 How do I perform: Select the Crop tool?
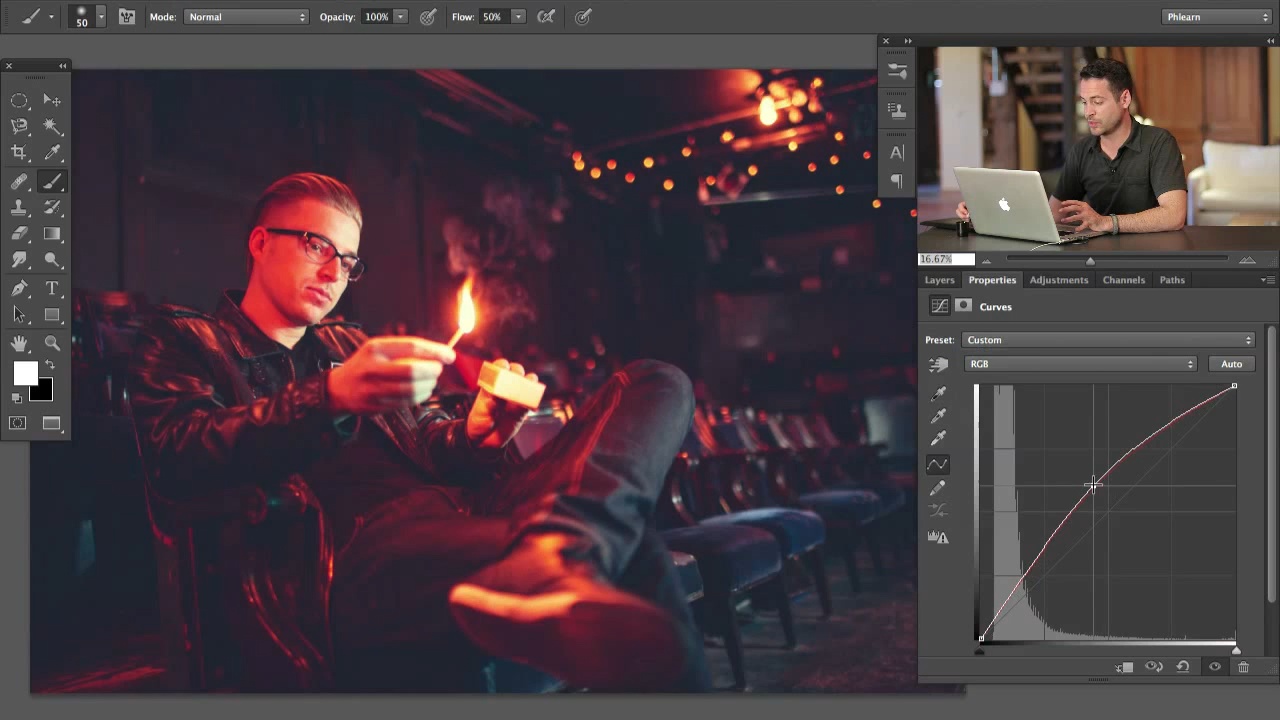coord(19,153)
